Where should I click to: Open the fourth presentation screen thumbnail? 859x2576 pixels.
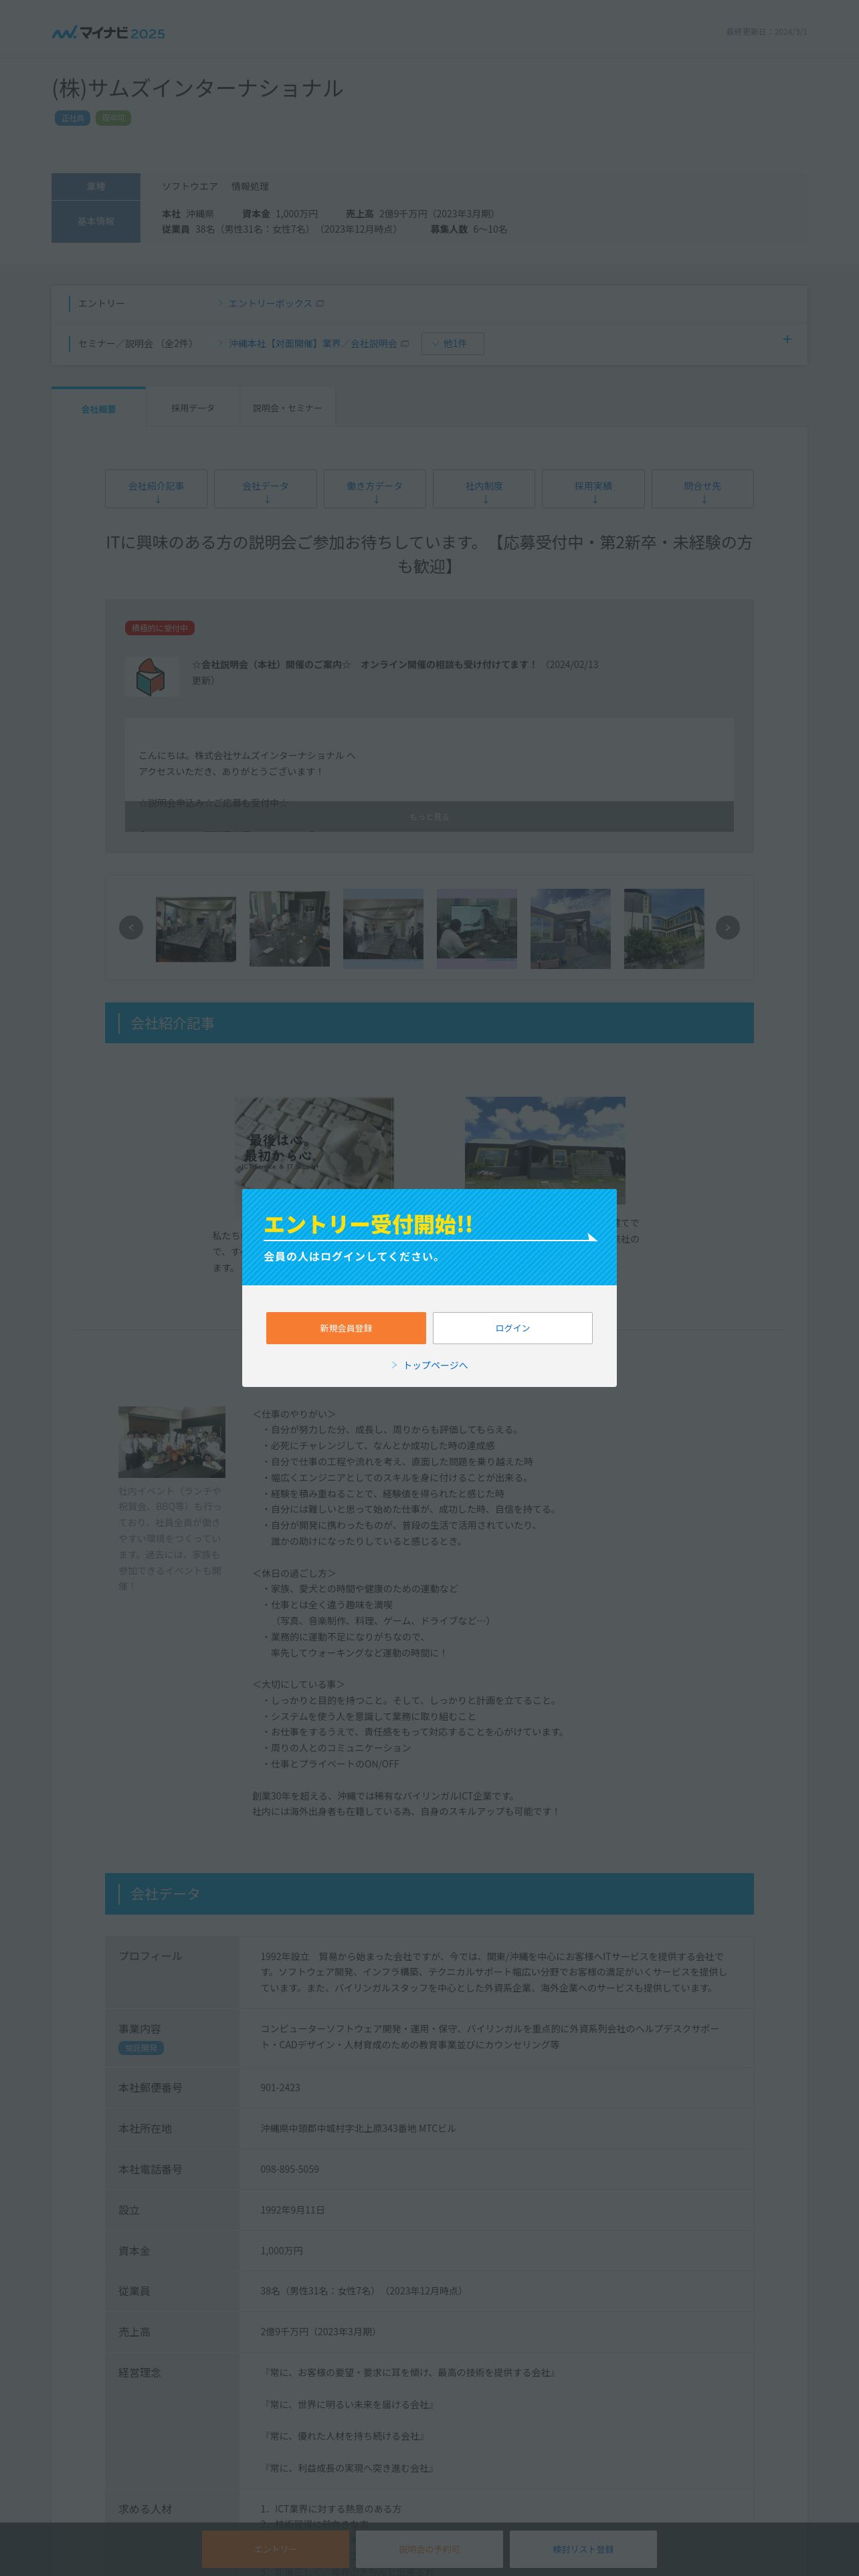coord(477,929)
